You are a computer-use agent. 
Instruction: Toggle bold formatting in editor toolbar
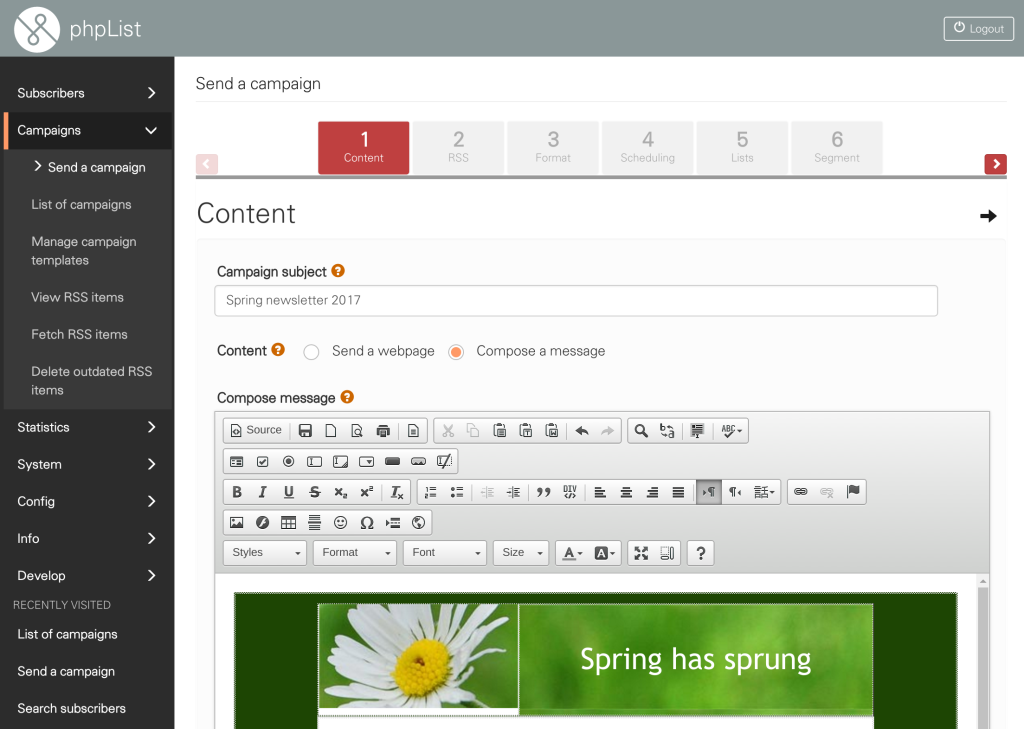point(237,492)
